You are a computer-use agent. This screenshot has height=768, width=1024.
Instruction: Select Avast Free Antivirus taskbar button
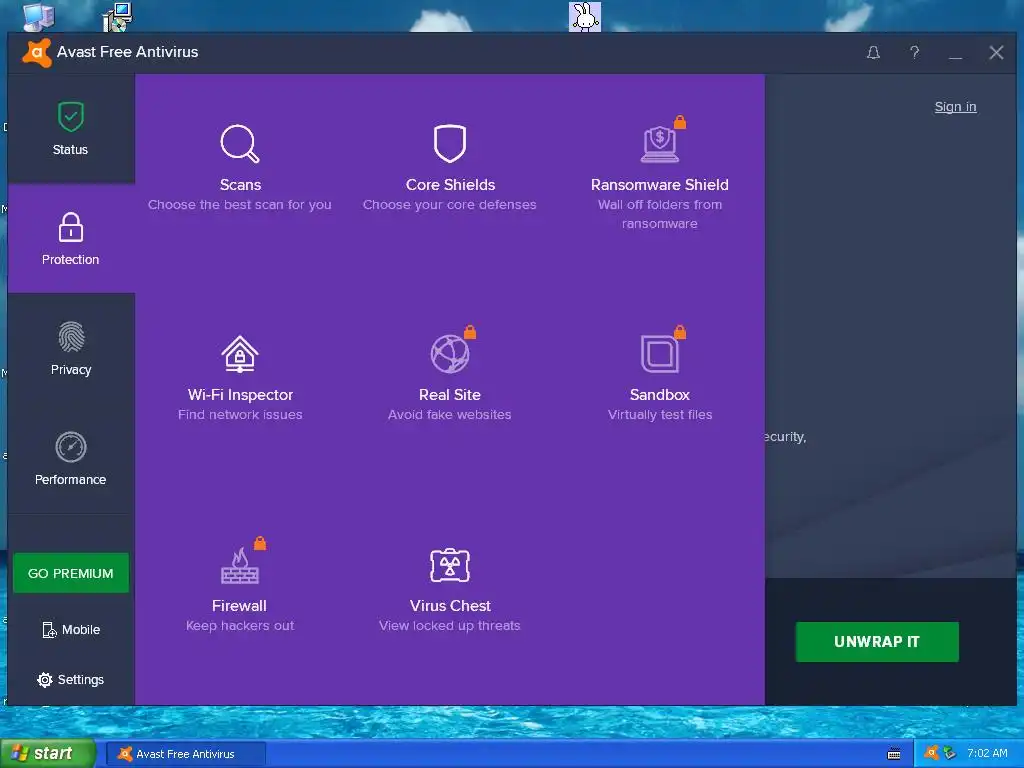click(x=186, y=754)
